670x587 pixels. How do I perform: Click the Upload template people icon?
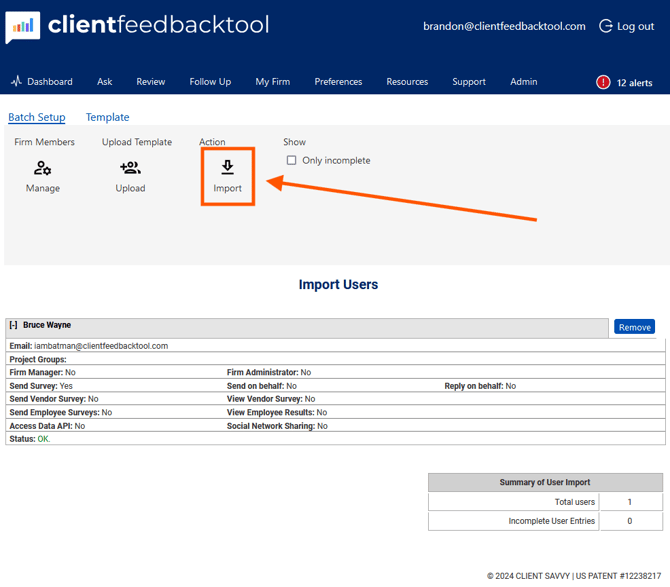point(130,167)
